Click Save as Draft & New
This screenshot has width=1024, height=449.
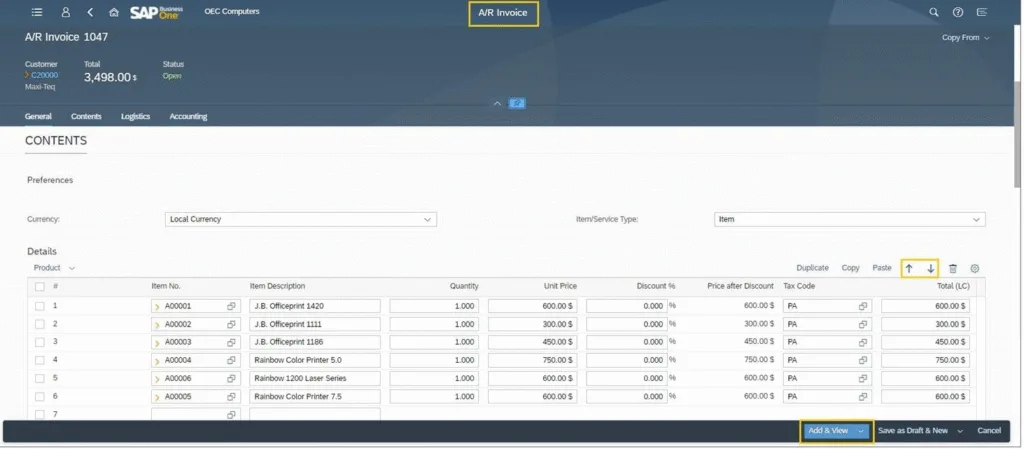coord(912,431)
